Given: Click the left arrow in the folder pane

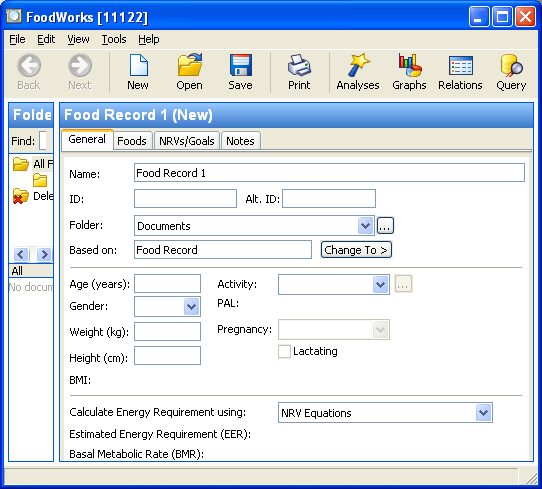Looking at the screenshot, I should click(x=21, y=254).
